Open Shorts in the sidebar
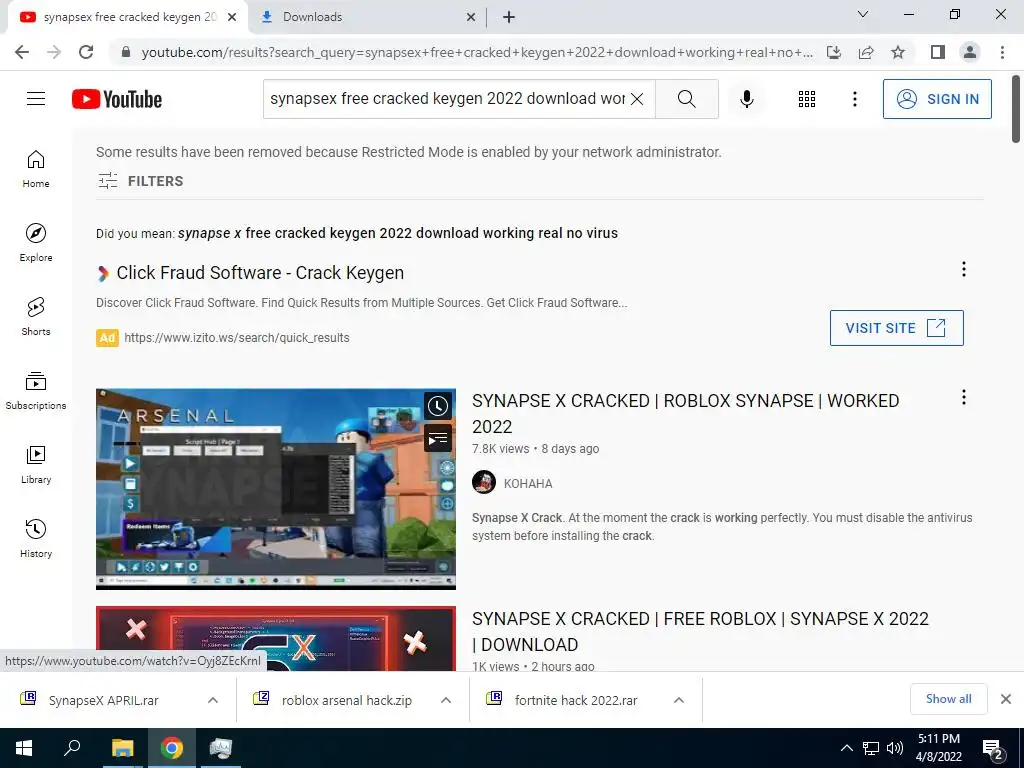The image size is (1024, 768). coord(36,317)
